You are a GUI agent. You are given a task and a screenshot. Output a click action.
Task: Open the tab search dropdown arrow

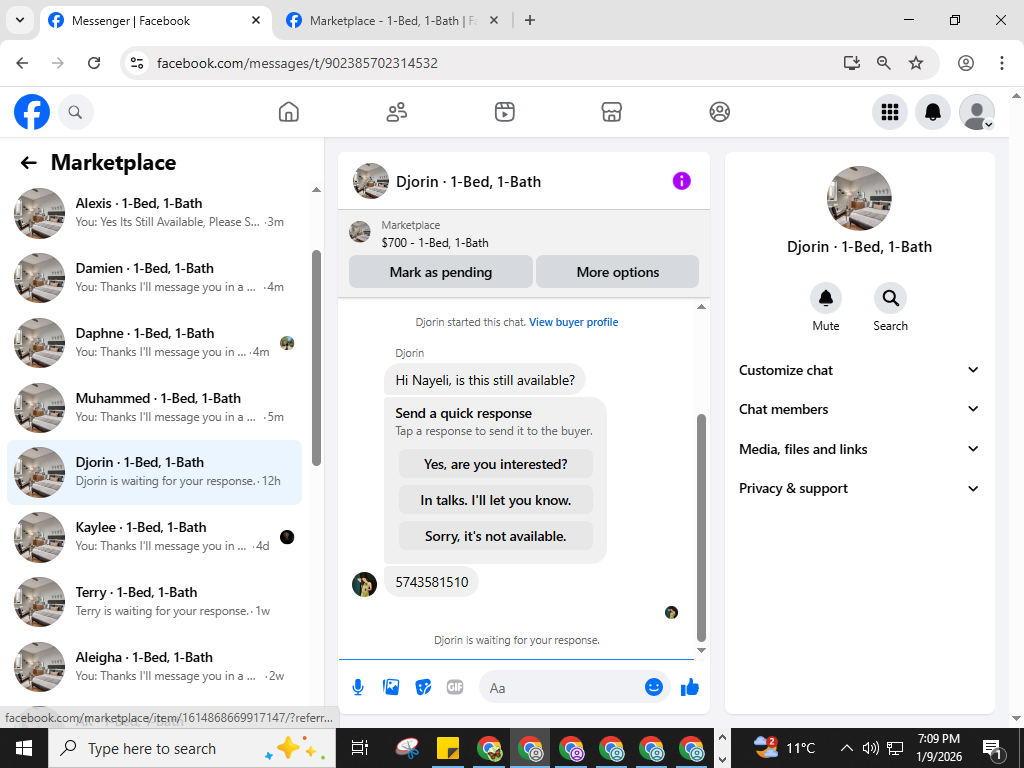coord(20,20)
